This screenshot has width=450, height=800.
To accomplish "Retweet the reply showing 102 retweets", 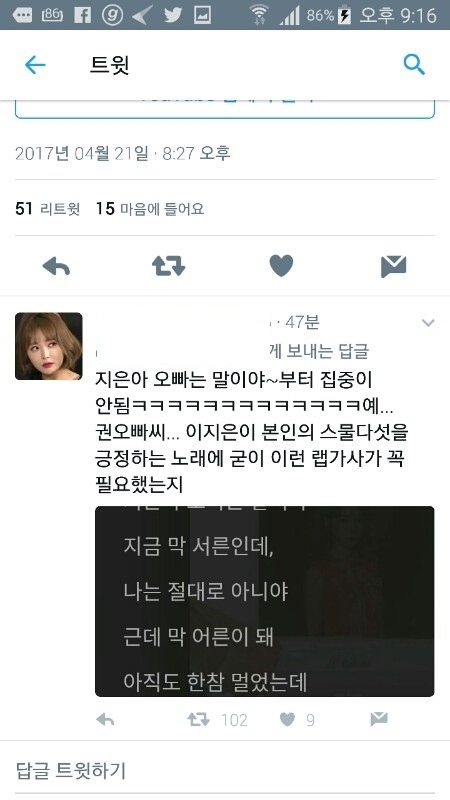I will coord(198,720).
